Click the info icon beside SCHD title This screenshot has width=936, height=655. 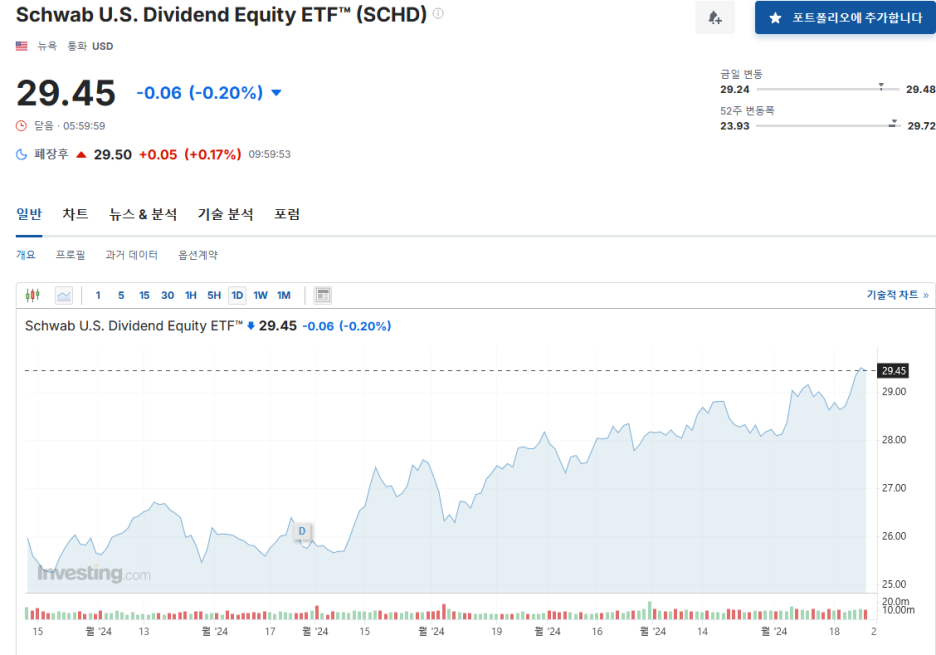[438, 14]
